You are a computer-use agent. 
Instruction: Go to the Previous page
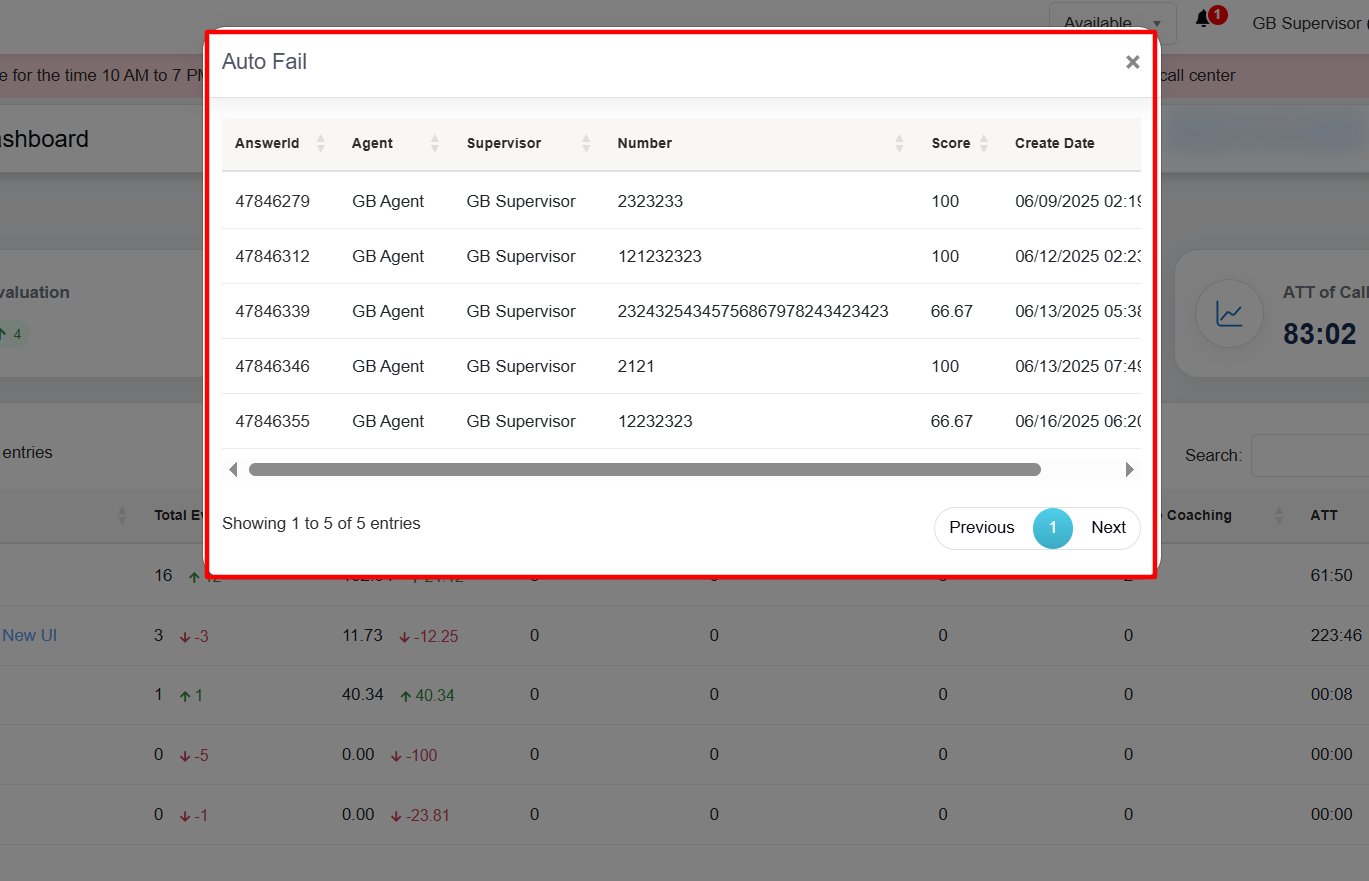tap(981, 528)
